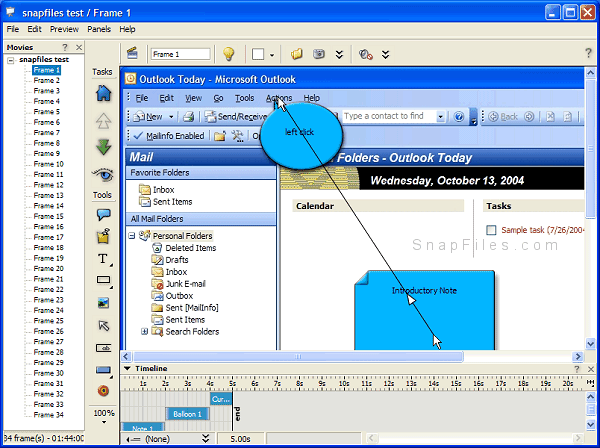The image size is (600, 448).
Task: Open the Help menu
Action: tap(127, 29)
